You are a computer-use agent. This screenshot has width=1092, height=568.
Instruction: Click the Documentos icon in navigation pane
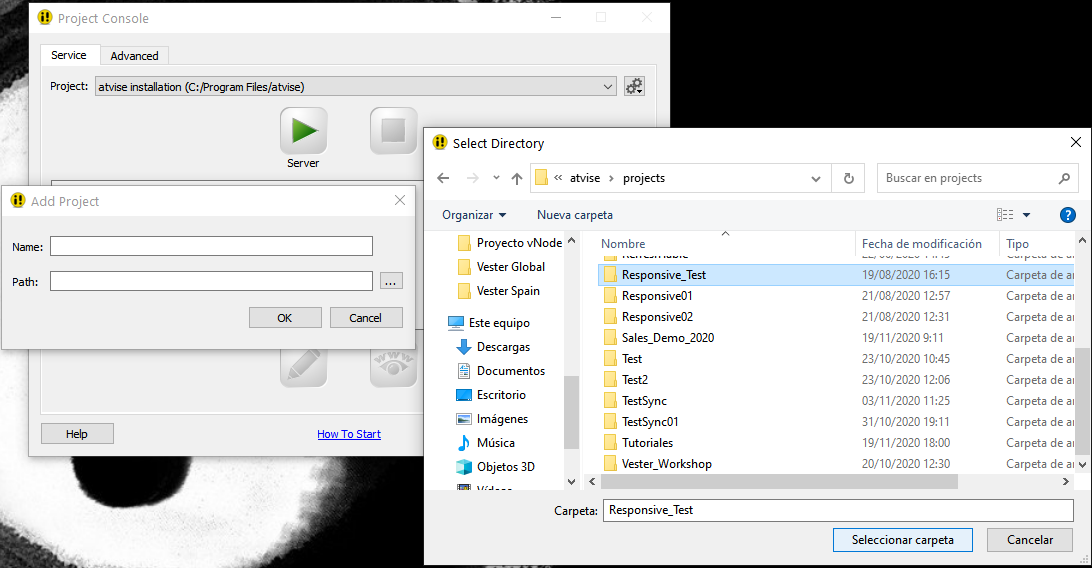[x=464, y=371]
